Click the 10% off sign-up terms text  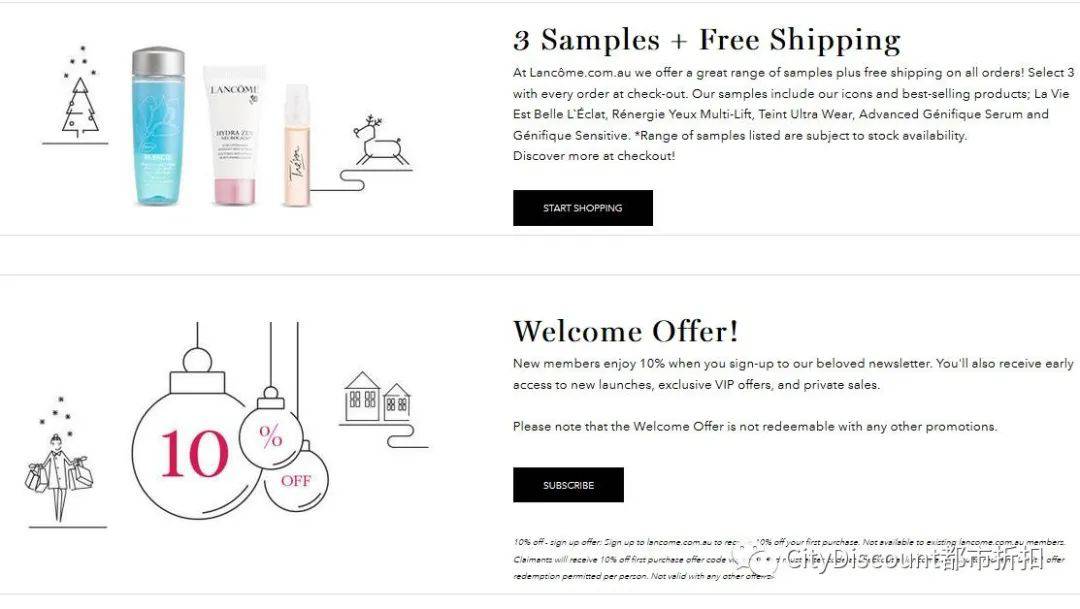pyautogui.click(x=789, y=559)
